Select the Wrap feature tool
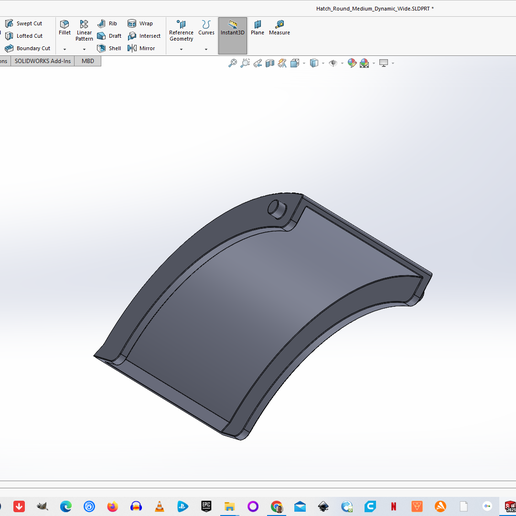Viewport: 516px width, 516px height. [x=140, y=23]
